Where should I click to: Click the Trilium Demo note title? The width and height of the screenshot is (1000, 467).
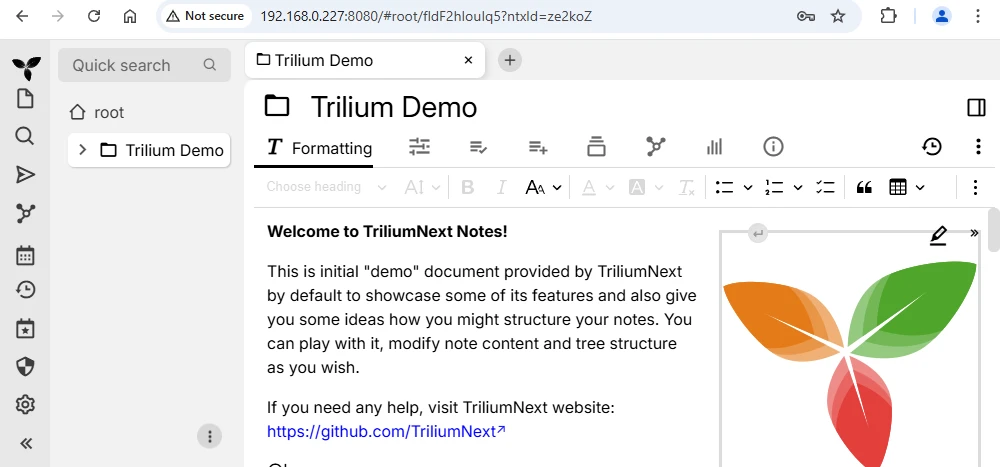click(394, 108)
